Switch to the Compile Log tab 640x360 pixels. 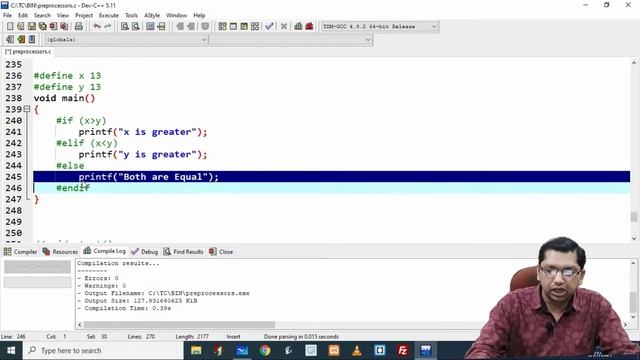coord(104,251)
